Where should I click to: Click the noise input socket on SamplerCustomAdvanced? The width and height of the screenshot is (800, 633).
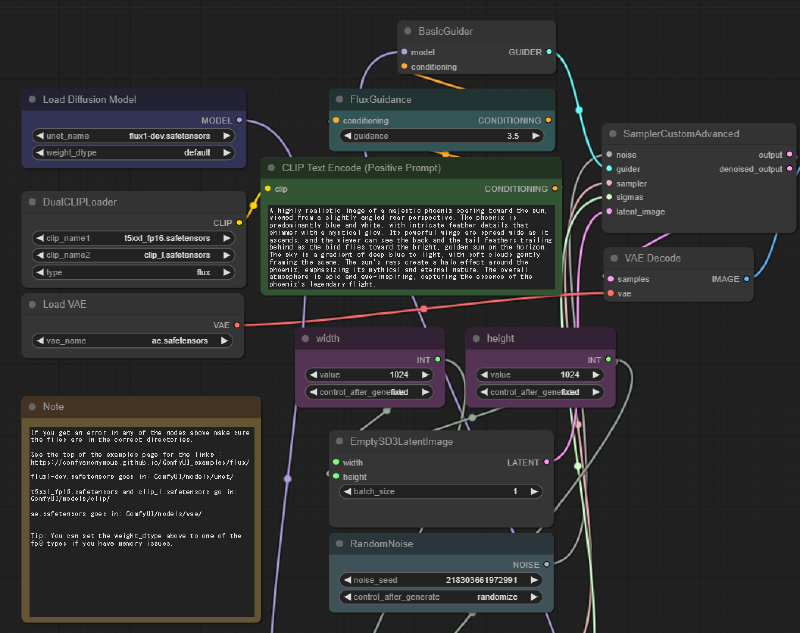pos(609,155)
